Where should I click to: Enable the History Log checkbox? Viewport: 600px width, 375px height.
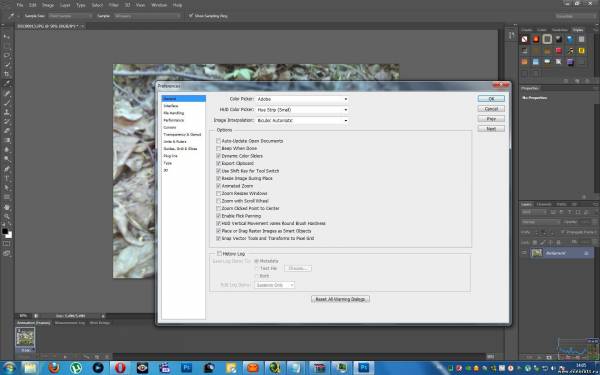(219, 253)
